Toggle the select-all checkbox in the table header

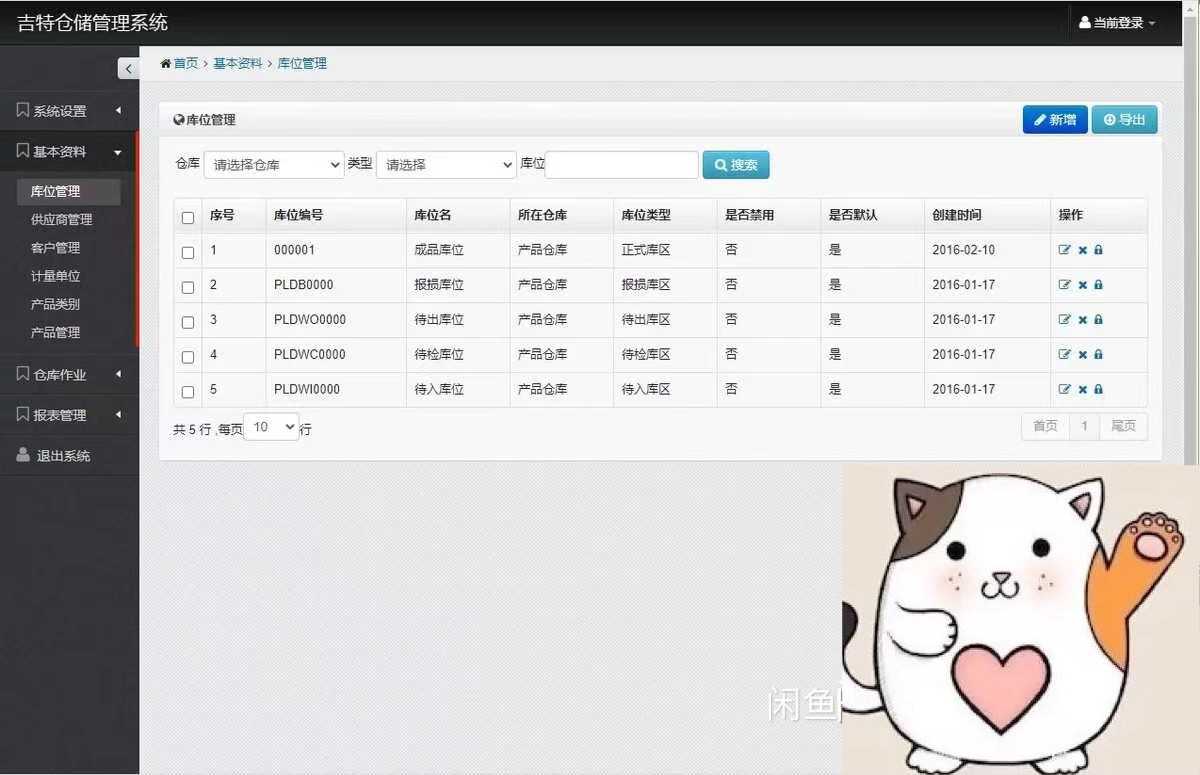tap(188, 217)
